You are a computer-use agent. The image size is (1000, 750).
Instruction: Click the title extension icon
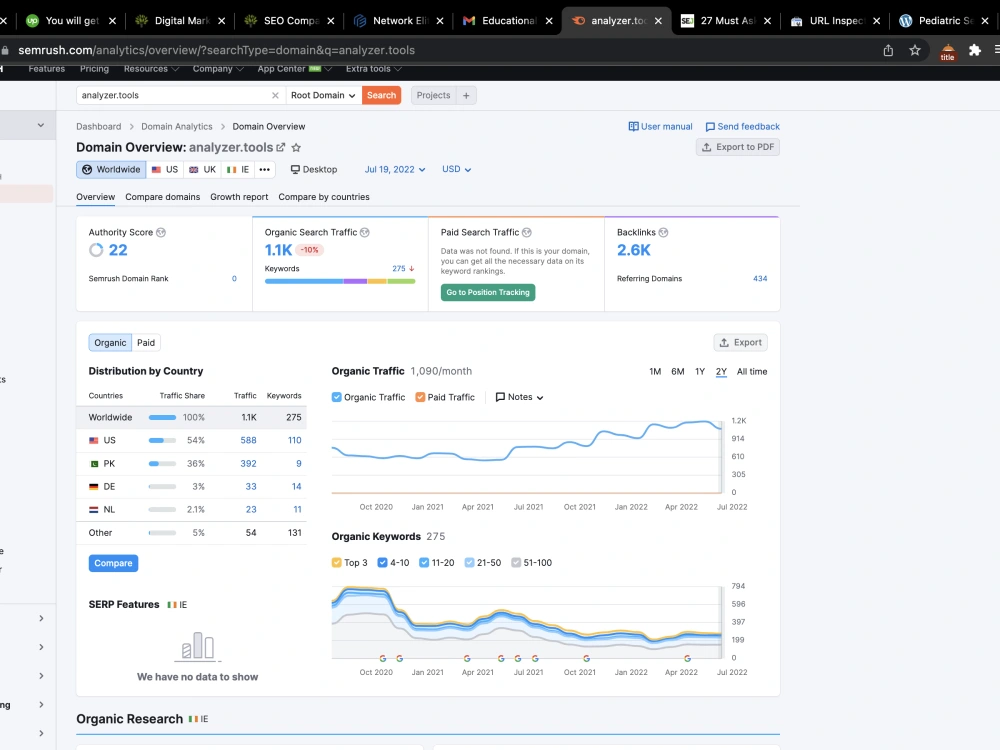948,52
